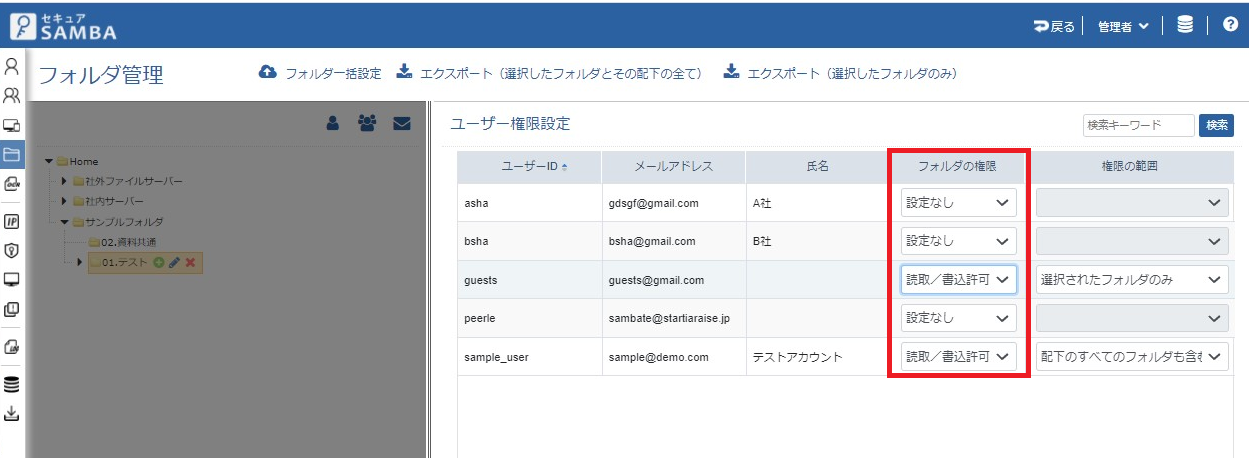The height and width of the screenshot is (458, 1249).
Task: Open the 管理者 menu in header
Action: click(x=1123, y=27)
